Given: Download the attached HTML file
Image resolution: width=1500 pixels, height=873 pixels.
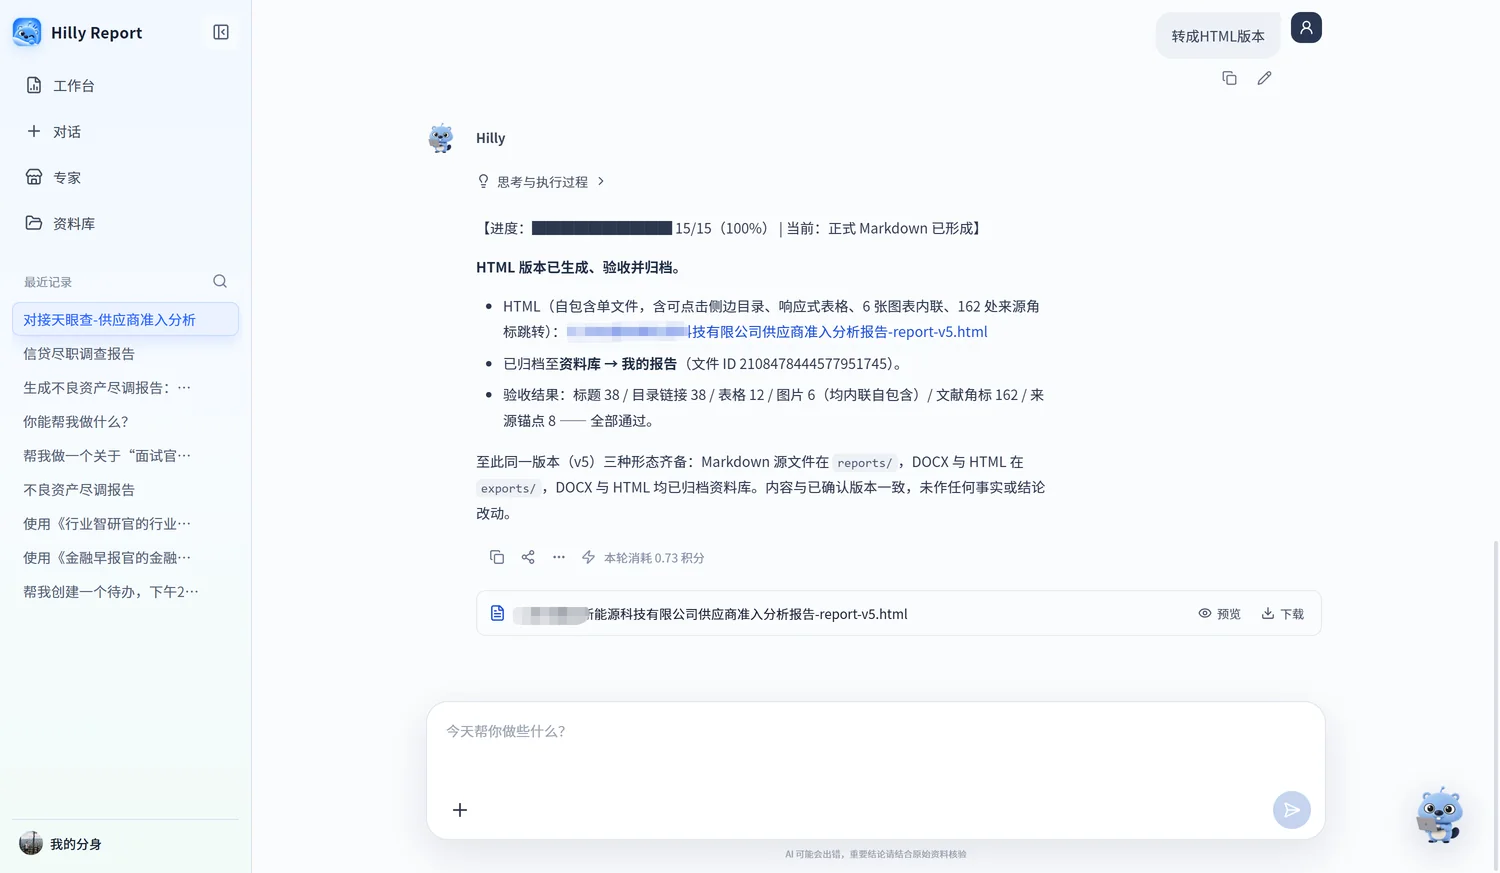Looking at the screenshot, I should [1282, 614].
